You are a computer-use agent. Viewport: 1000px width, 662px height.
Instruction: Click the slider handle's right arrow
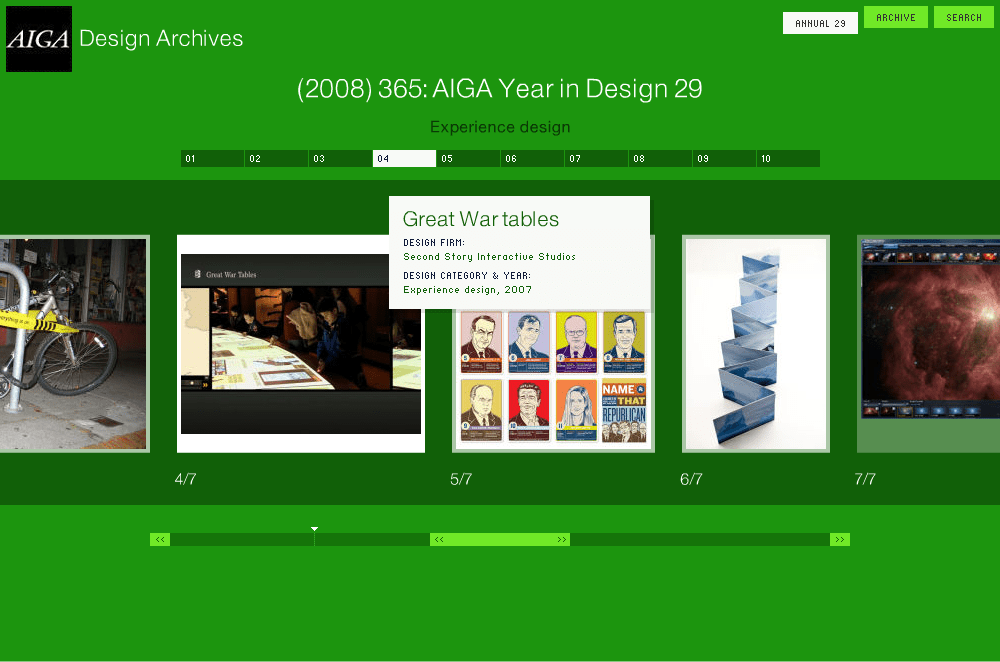pyautogui.click(x=562, y=540)
